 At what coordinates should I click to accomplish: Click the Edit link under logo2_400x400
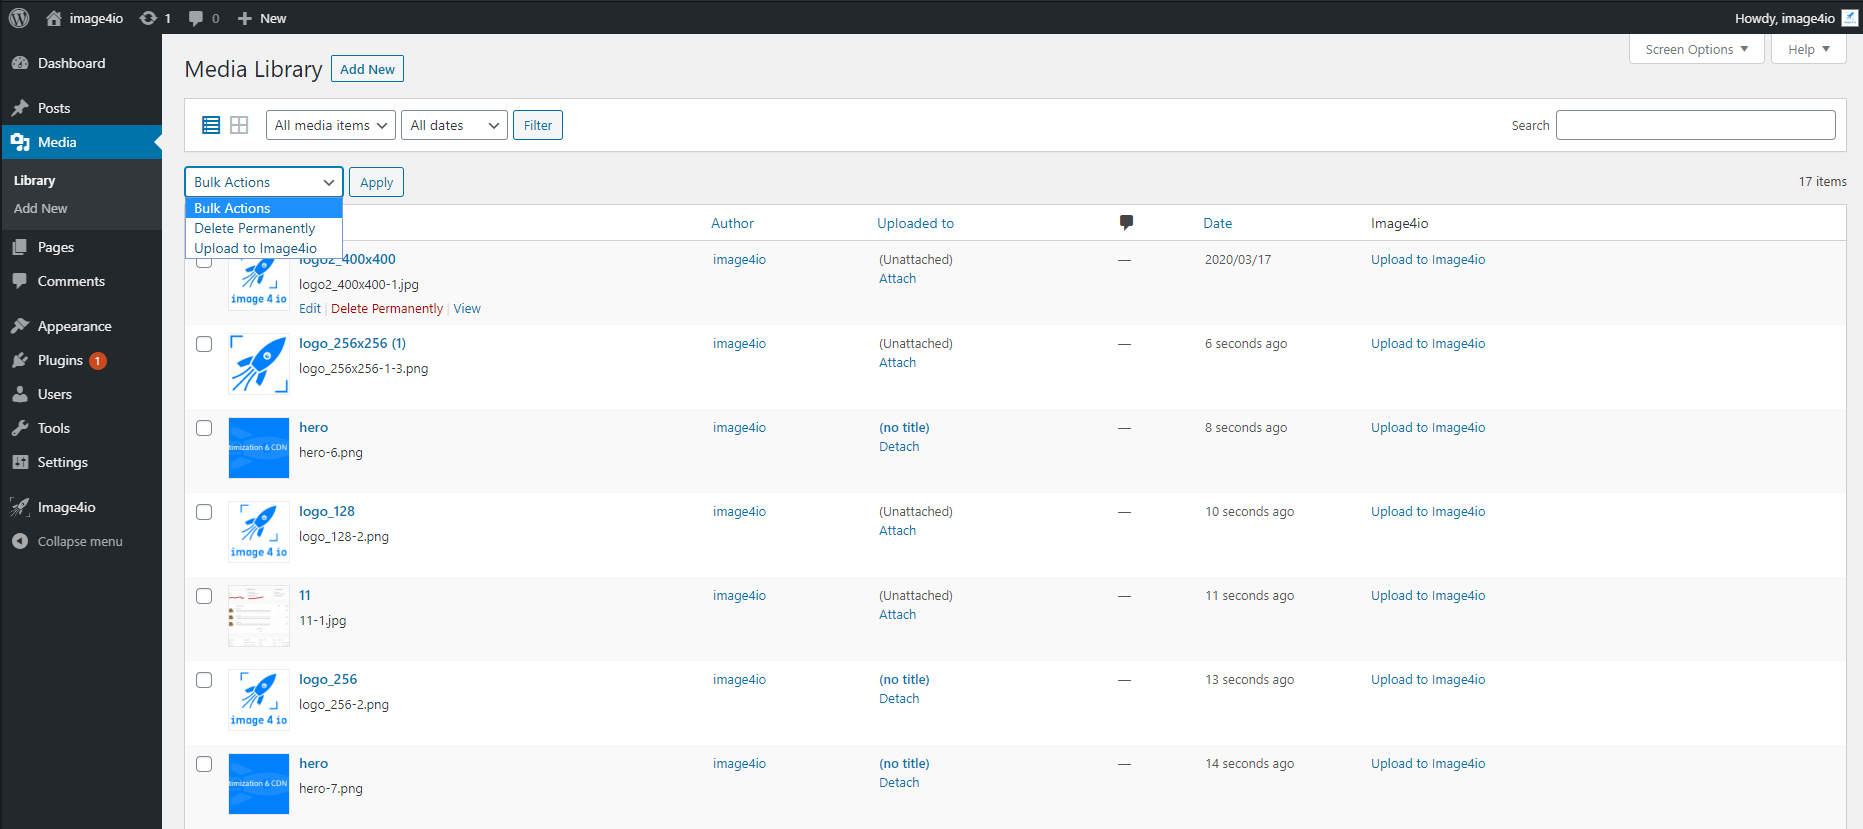[310, 309]
